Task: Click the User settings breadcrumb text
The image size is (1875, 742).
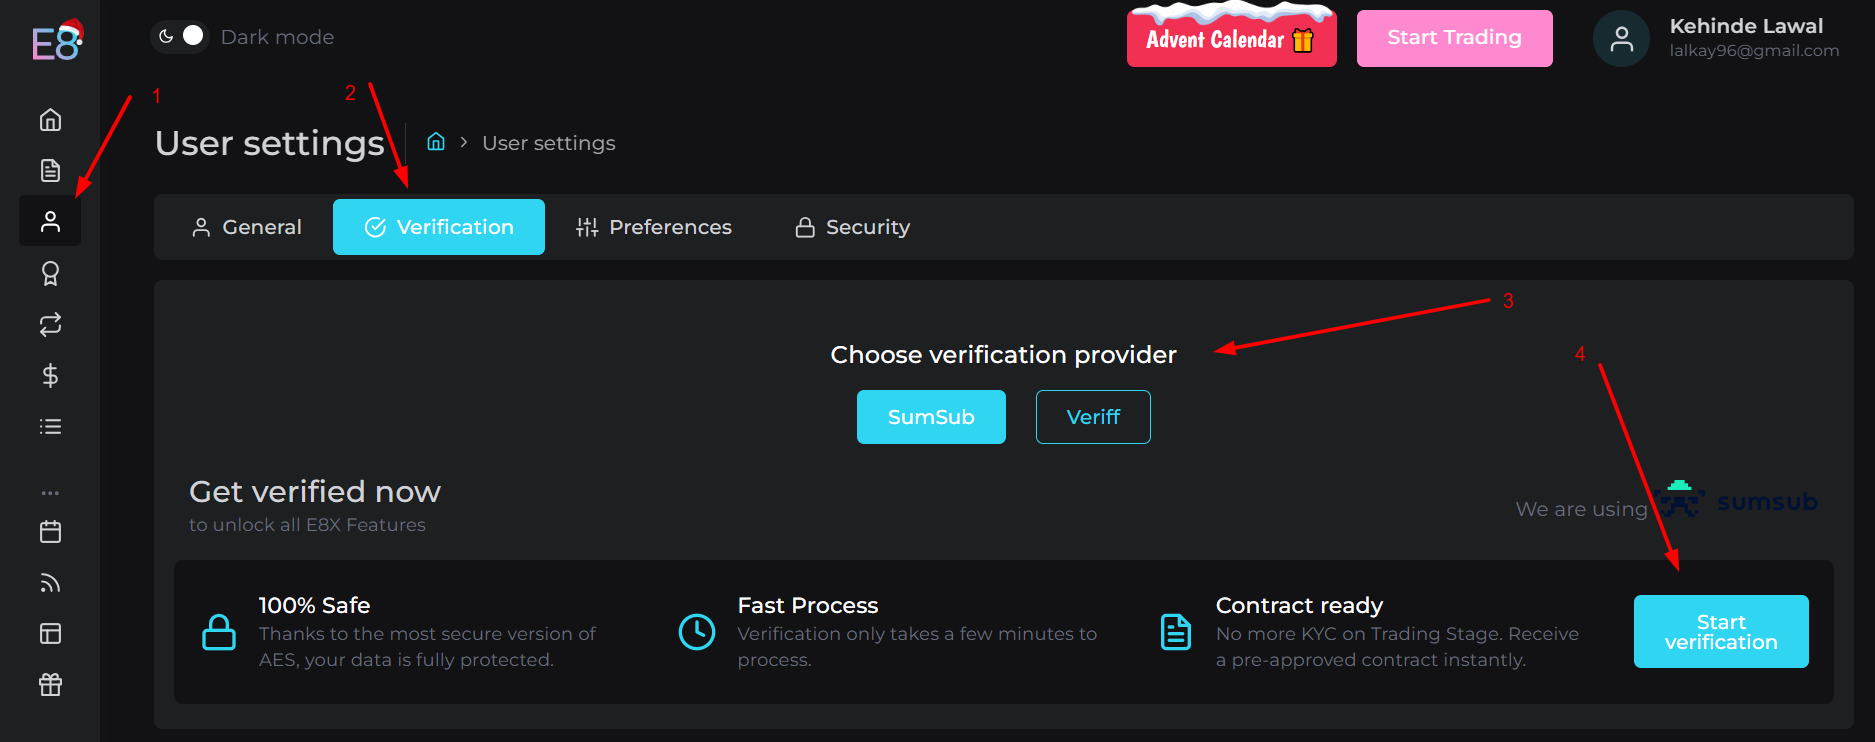Action: coord(549,143)
